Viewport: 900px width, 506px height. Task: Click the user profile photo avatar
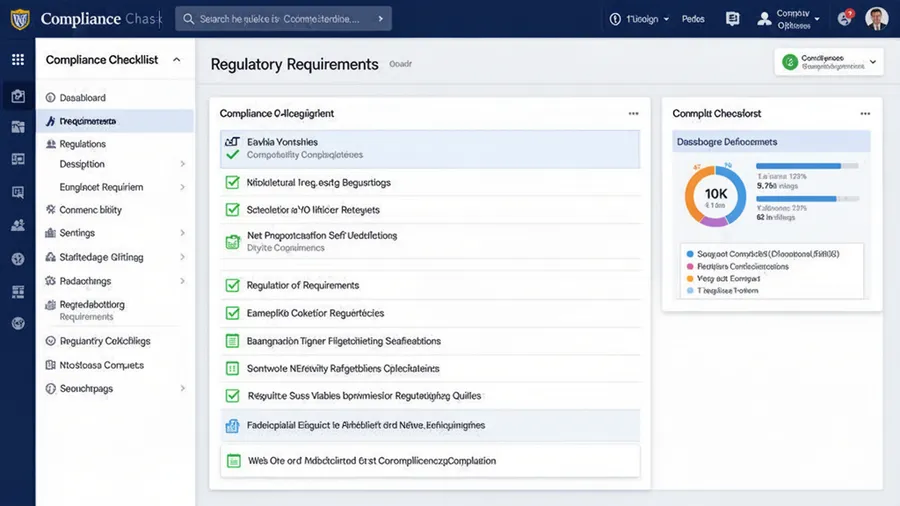(876, 19)
